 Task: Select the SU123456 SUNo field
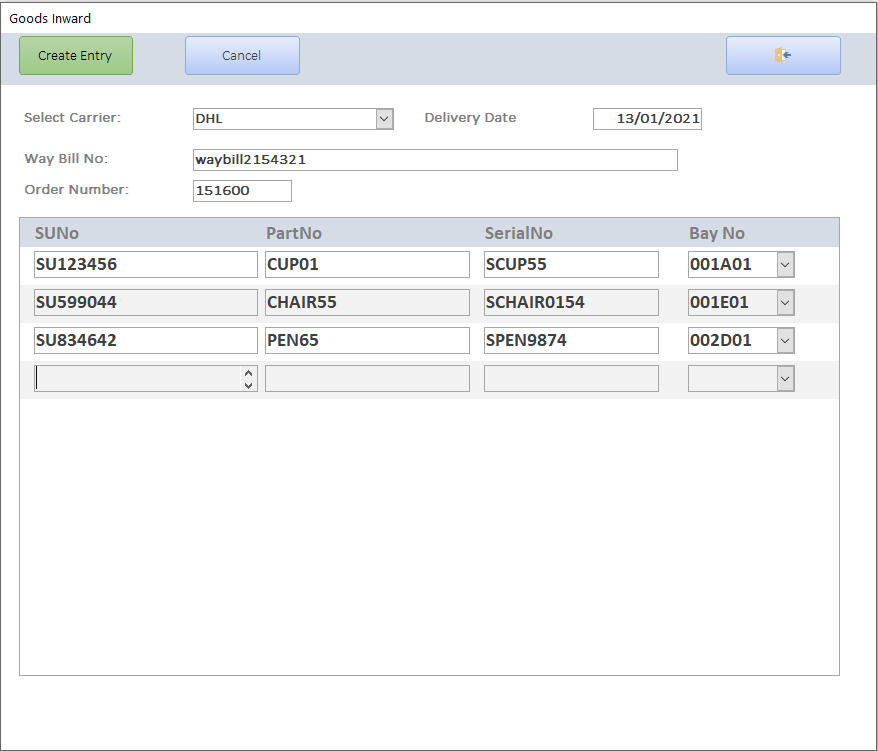(x=146, y=265)
